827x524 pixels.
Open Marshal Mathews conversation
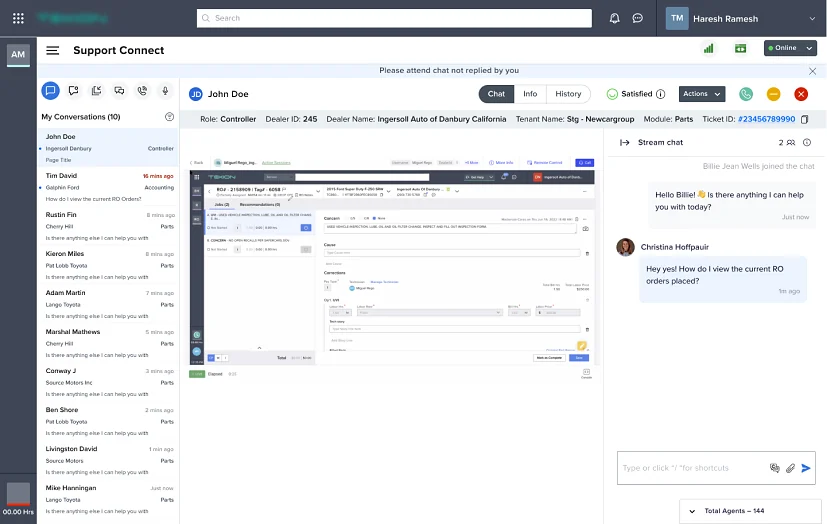pyautogui.click(x=109, y=343)
